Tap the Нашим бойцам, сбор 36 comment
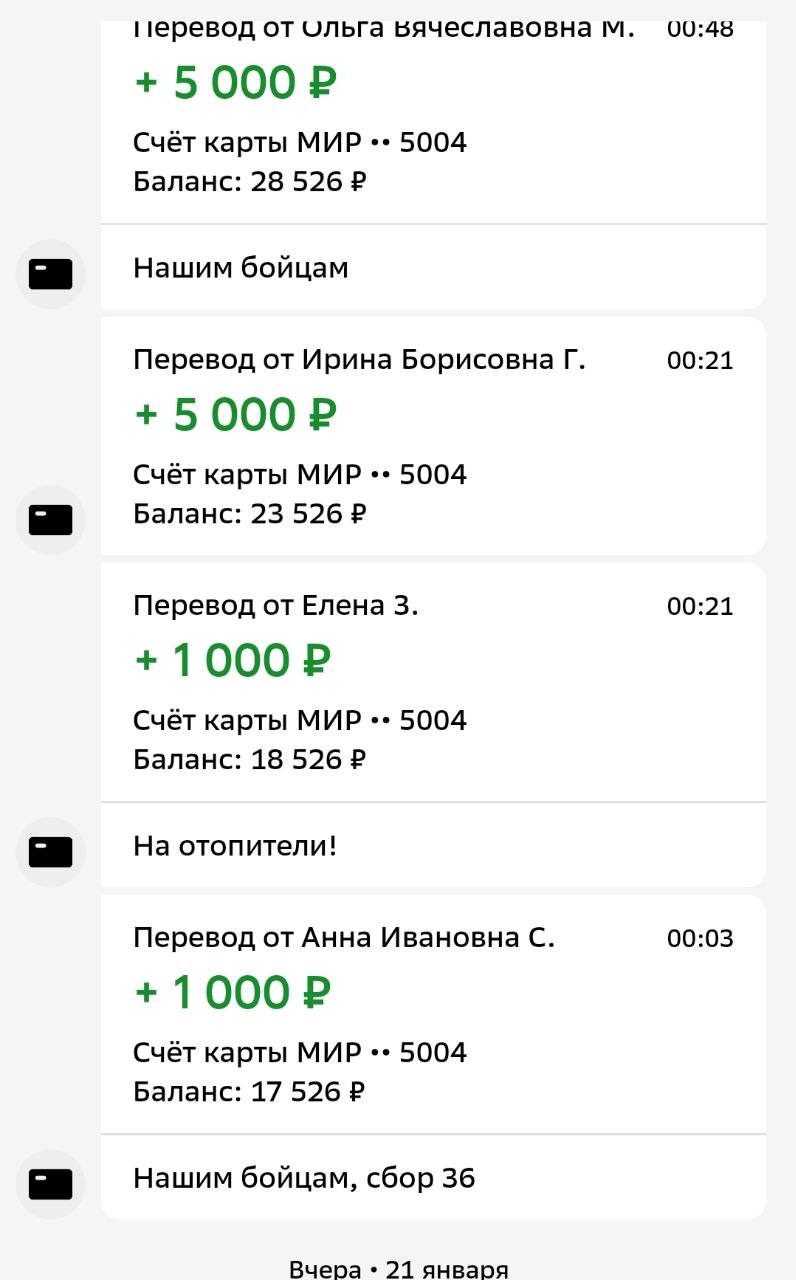Viewport: 796px width, 1280px height. 304,1179
